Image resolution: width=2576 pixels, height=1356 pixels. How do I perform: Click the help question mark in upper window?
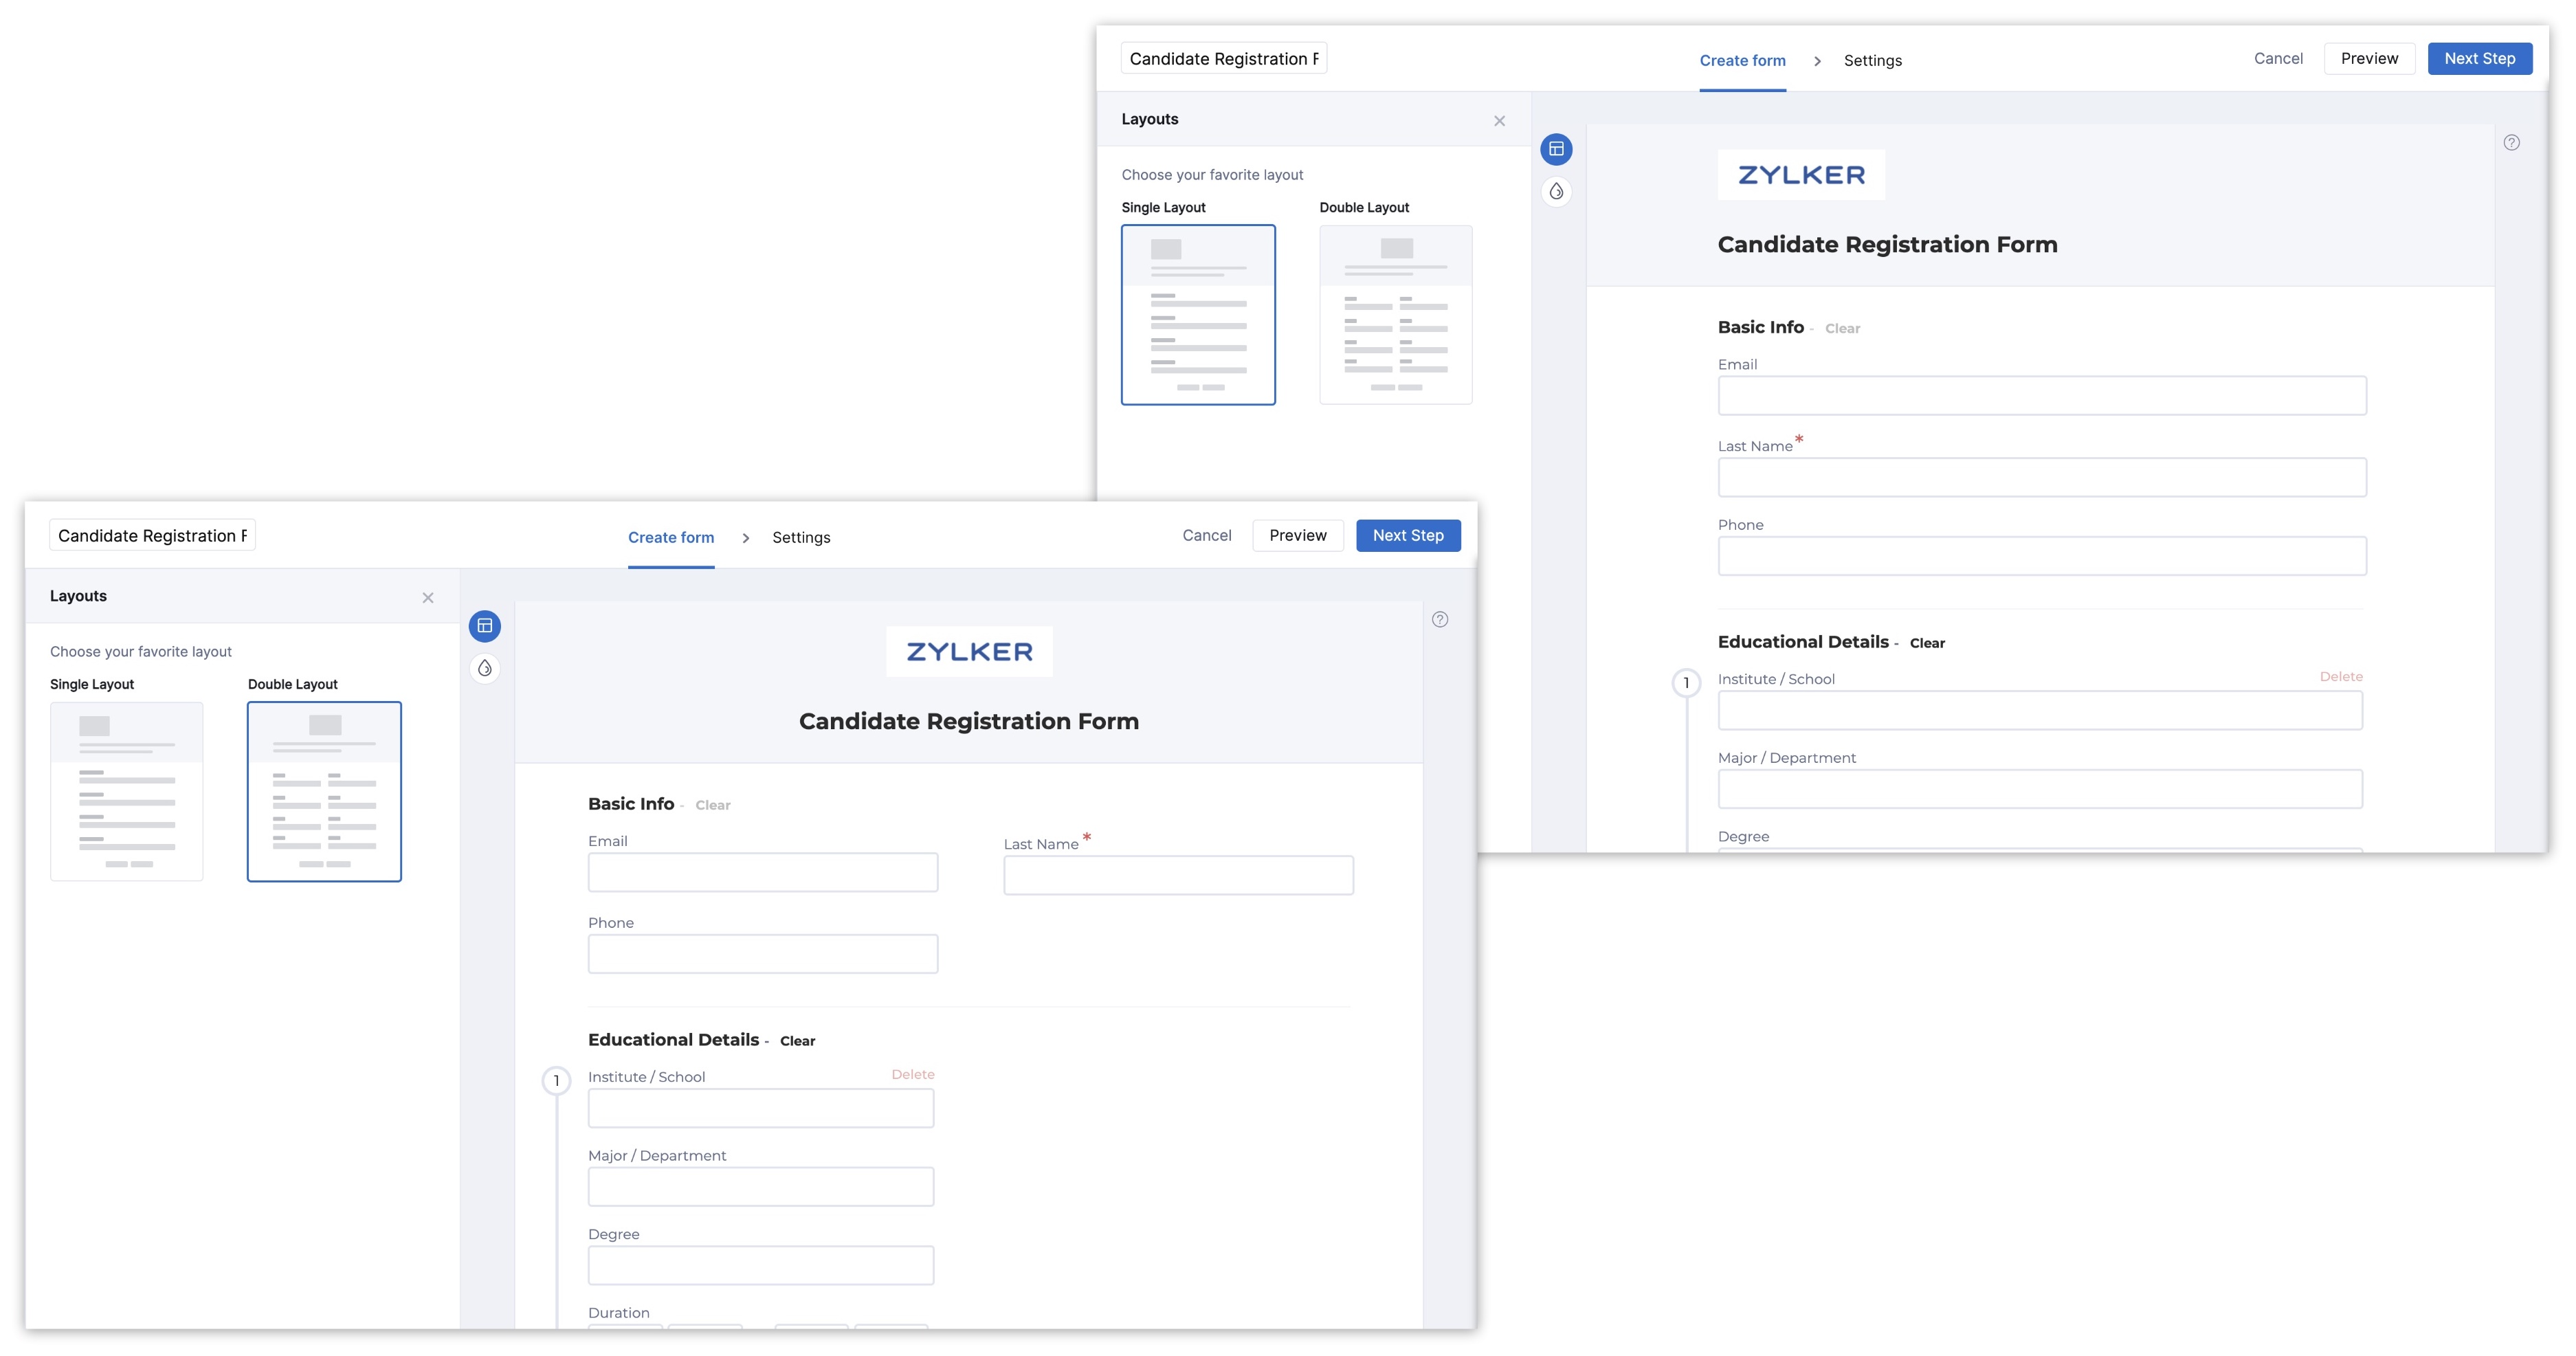tap(2511, 142)
